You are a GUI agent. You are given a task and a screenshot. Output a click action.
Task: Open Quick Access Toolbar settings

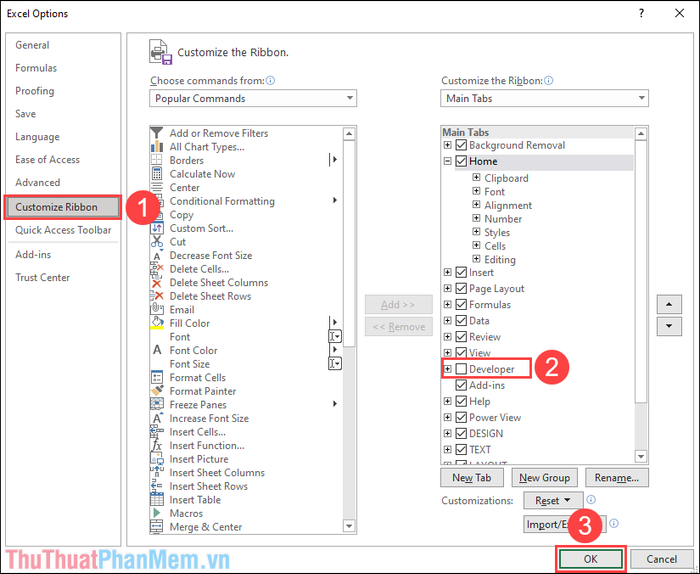63,230
